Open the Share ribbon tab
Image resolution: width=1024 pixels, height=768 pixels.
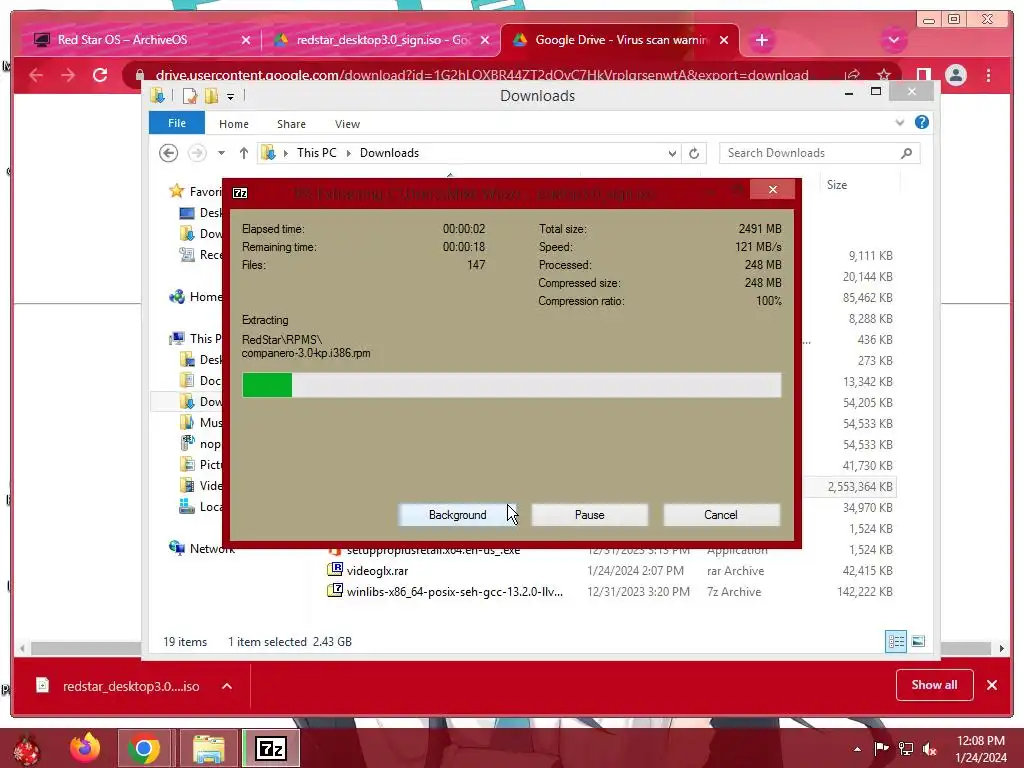291,123
